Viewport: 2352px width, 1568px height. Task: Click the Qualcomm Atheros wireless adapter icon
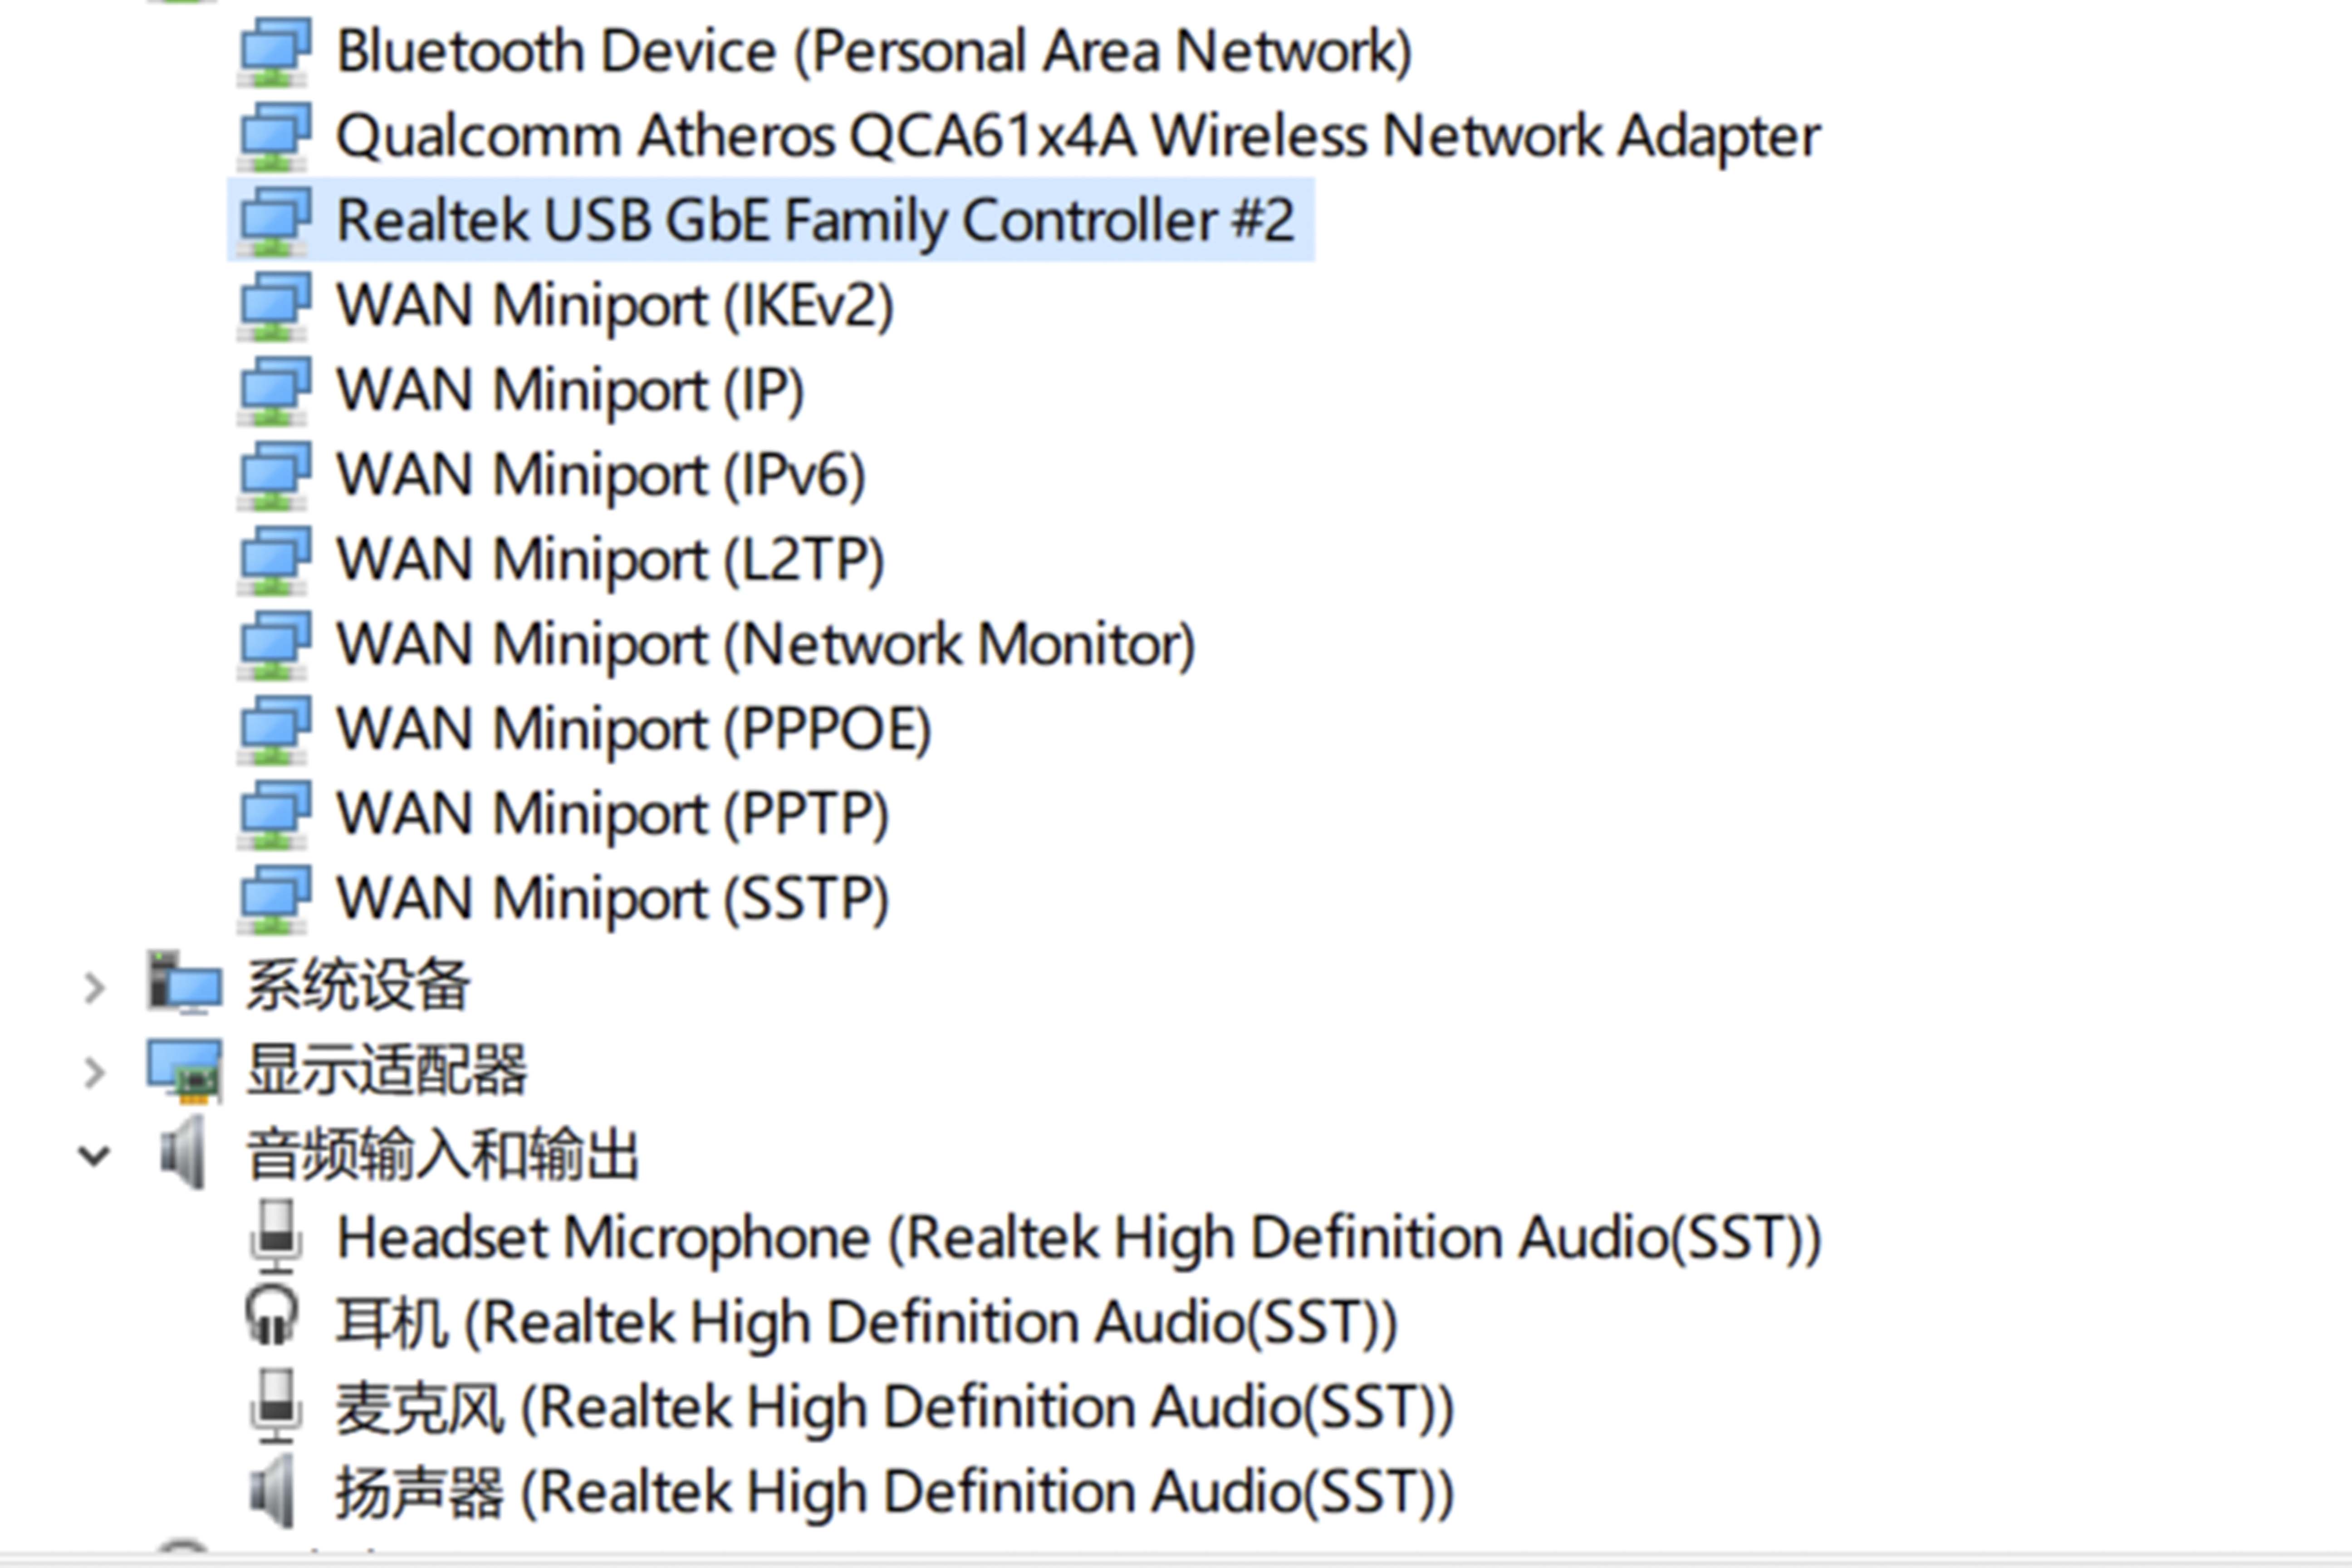pyautogui.click(x=274, y=137)
